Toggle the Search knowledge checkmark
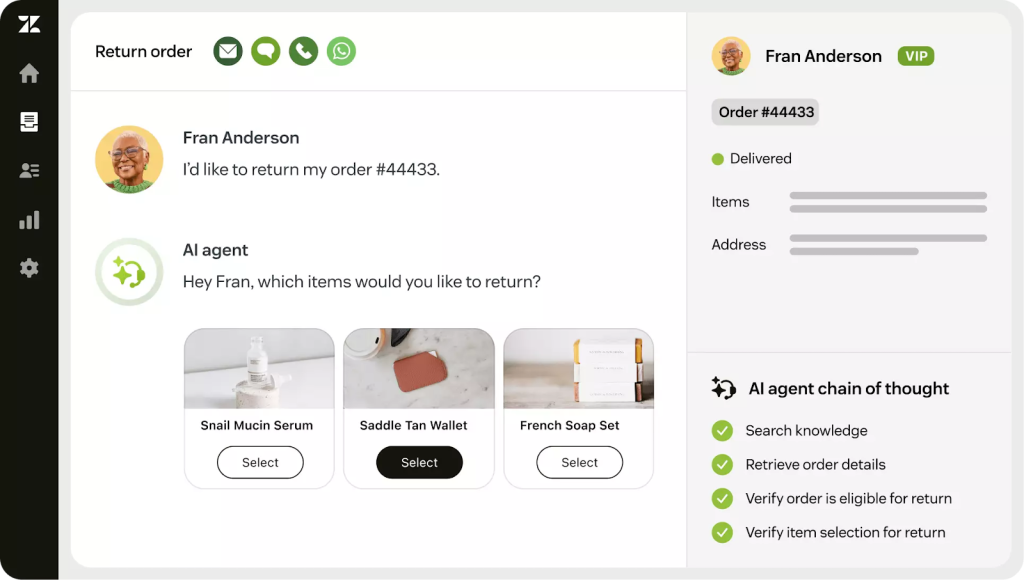Screen dimensions: 1024x580 point(723,430)
